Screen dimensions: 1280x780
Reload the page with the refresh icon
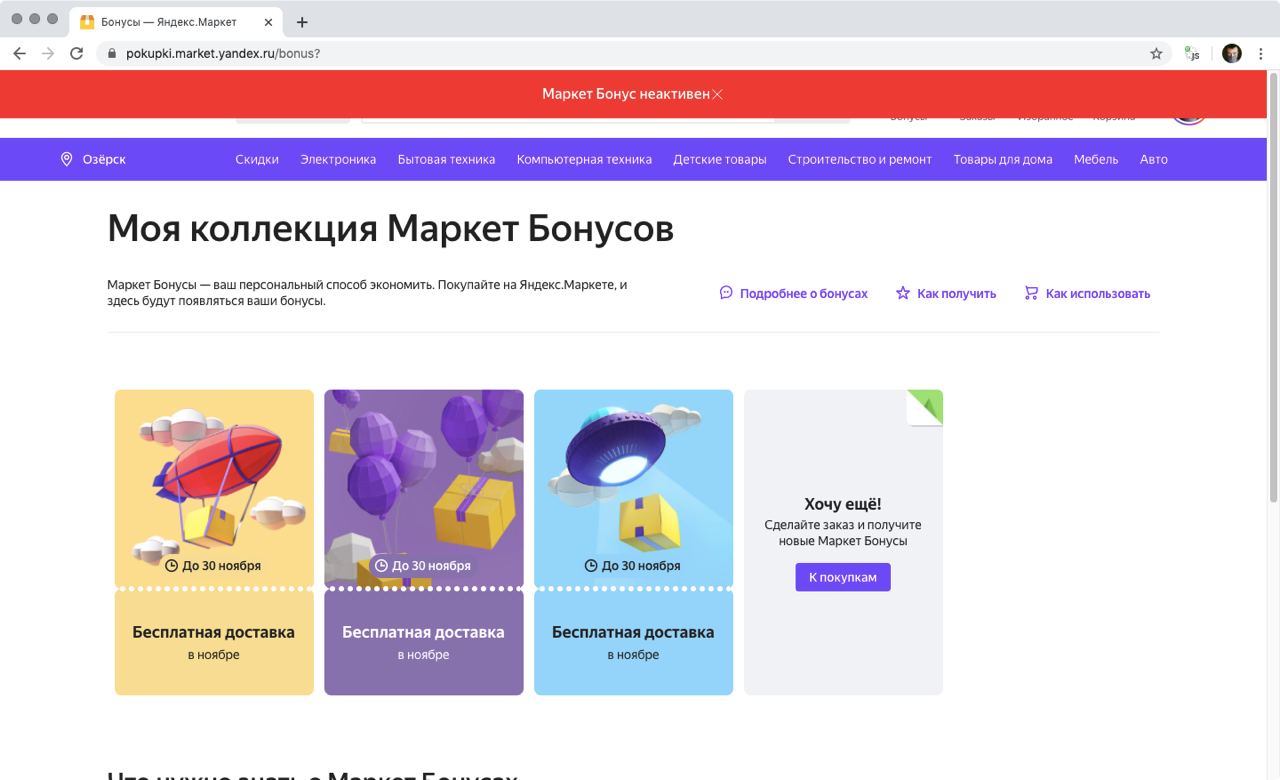(x=76, y=53)
